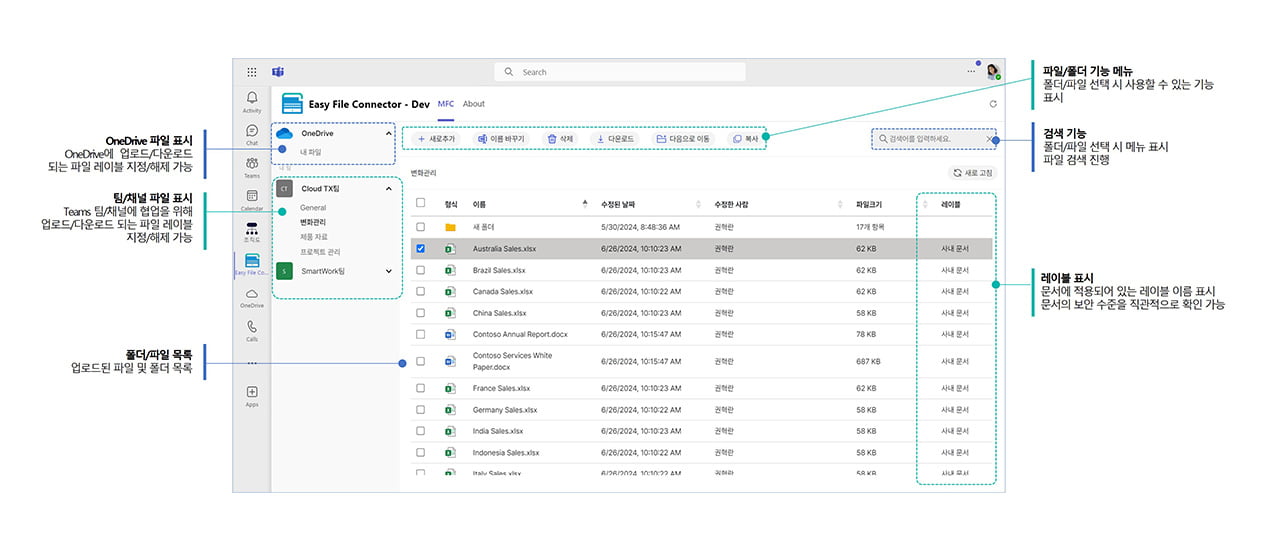This screenshot has width=1280, height=550.
Task: Click the folder icon of 새 폴더
Action: coord(450,227)
